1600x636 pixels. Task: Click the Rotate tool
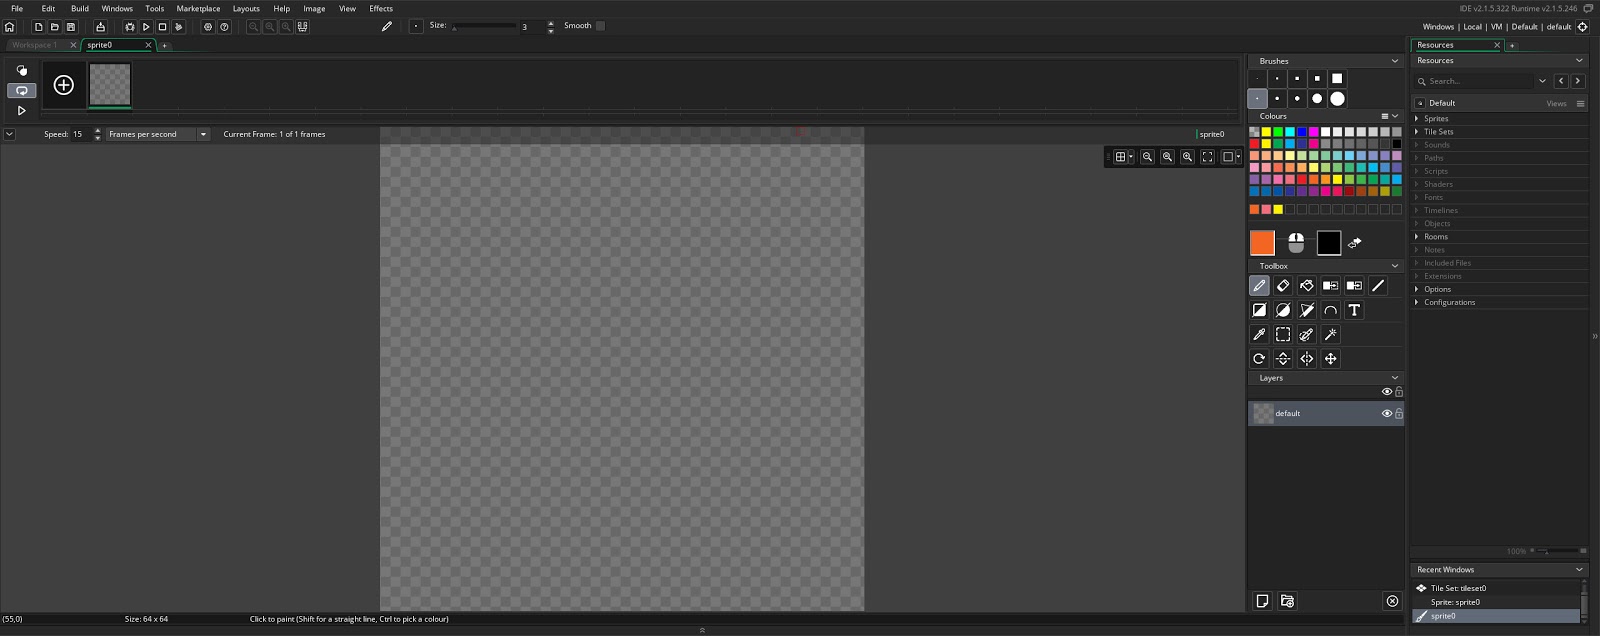click(x=1259, y=358)
